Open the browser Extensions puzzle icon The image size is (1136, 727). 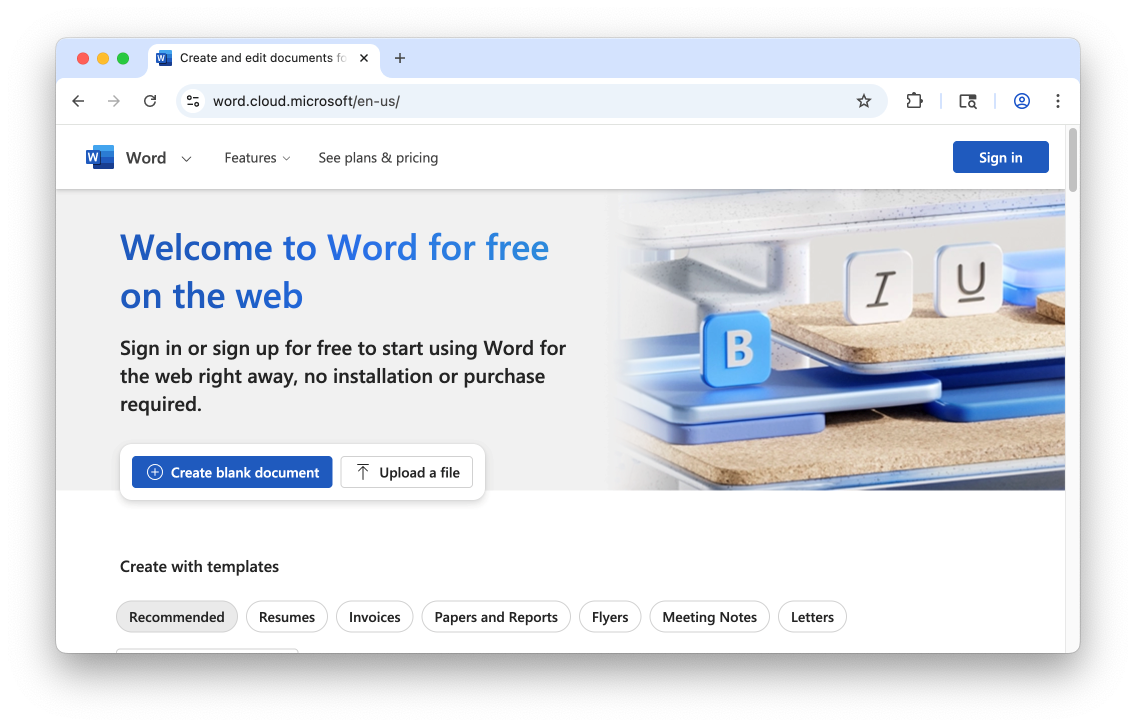(x=914, y=101)
